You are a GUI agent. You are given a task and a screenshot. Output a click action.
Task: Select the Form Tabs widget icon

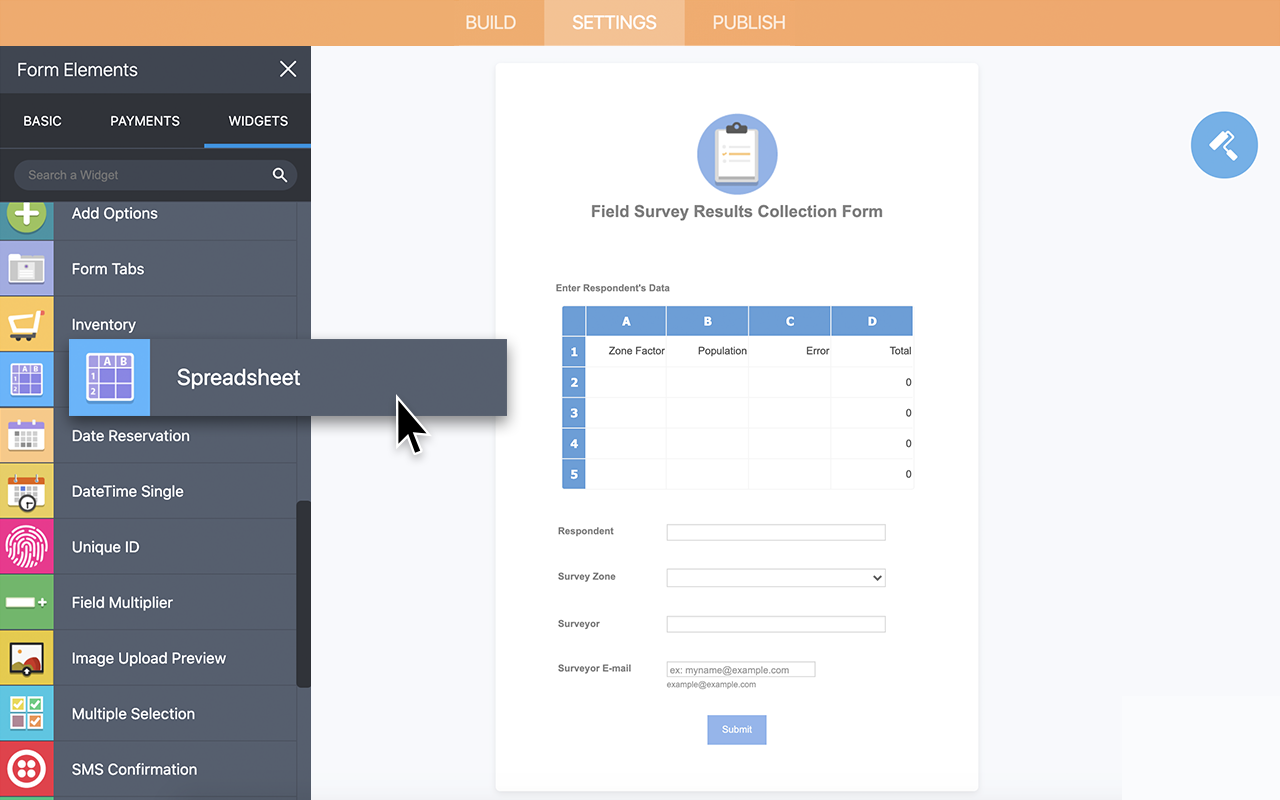pyautogui.click(x=27, y=269)
